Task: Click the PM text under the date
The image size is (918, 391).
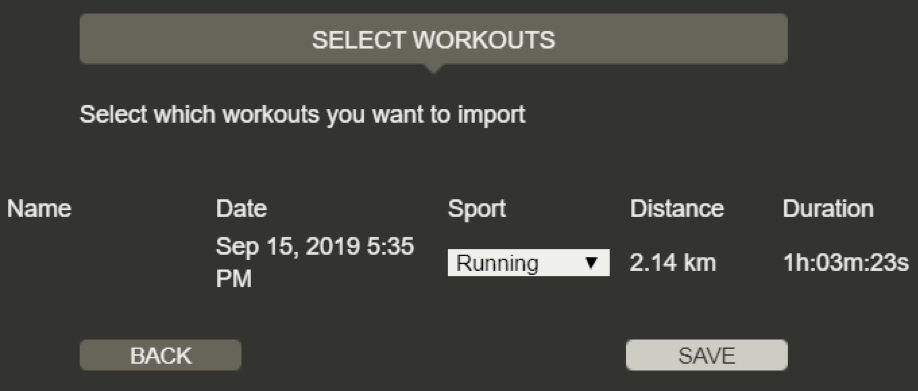Action: pos(234,279)
